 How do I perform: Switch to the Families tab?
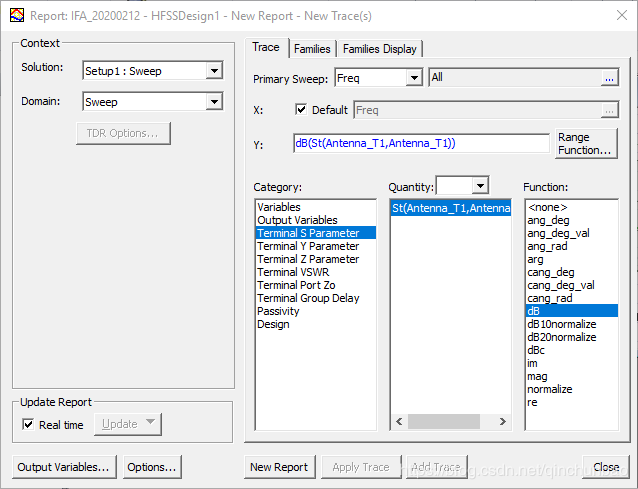pyautogui.click(x=312, y=49)
